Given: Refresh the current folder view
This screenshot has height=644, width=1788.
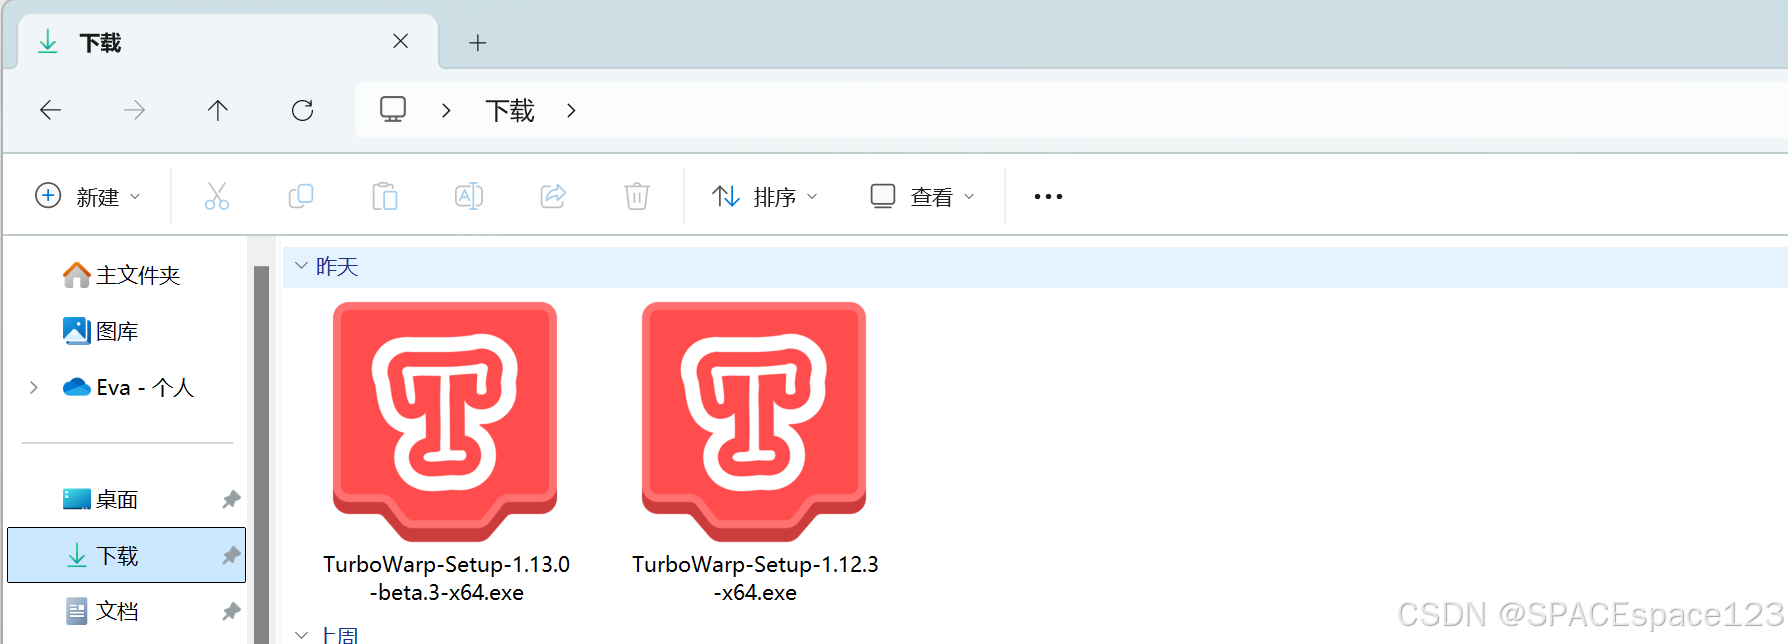Looking at the screenshot, I should (x=302, y=110).
